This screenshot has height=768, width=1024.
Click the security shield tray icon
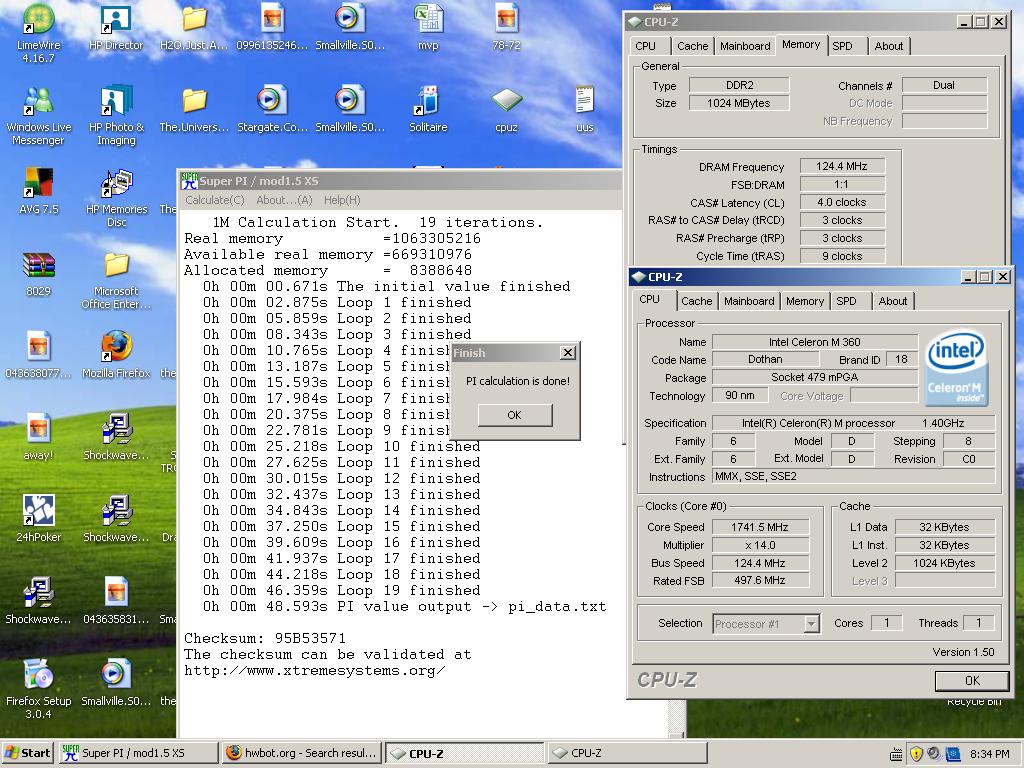916,754
